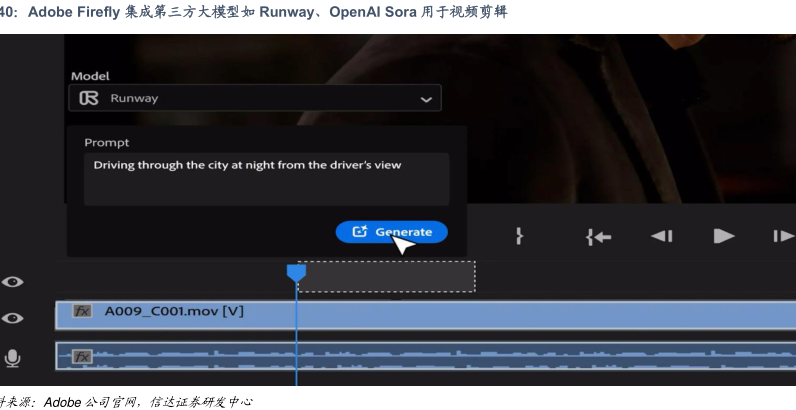Screen dimensions: 796x410
Task: Select the A009_C001.mov [V] clip
Action: (x=425, y=315)
